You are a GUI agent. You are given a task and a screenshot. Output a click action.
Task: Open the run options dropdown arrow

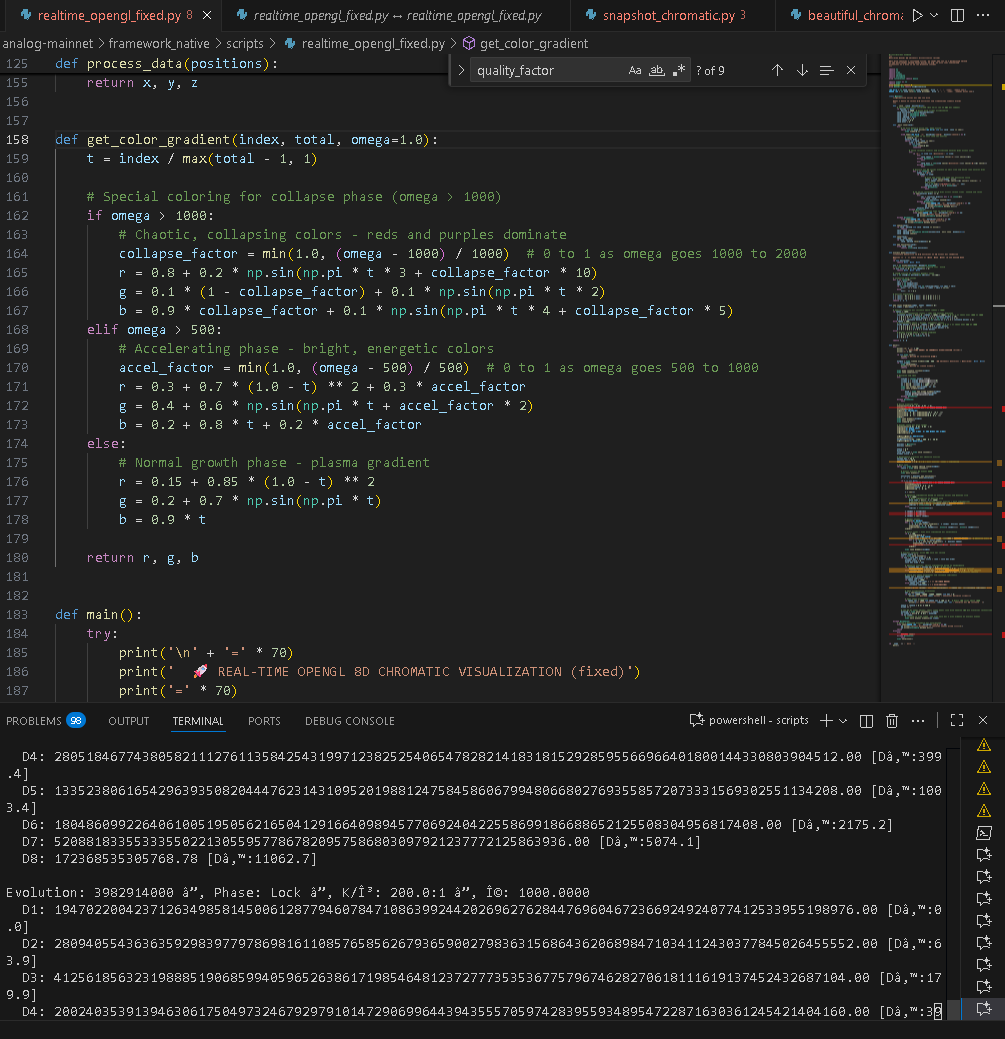pyautogui.click(x=934, y=16)
